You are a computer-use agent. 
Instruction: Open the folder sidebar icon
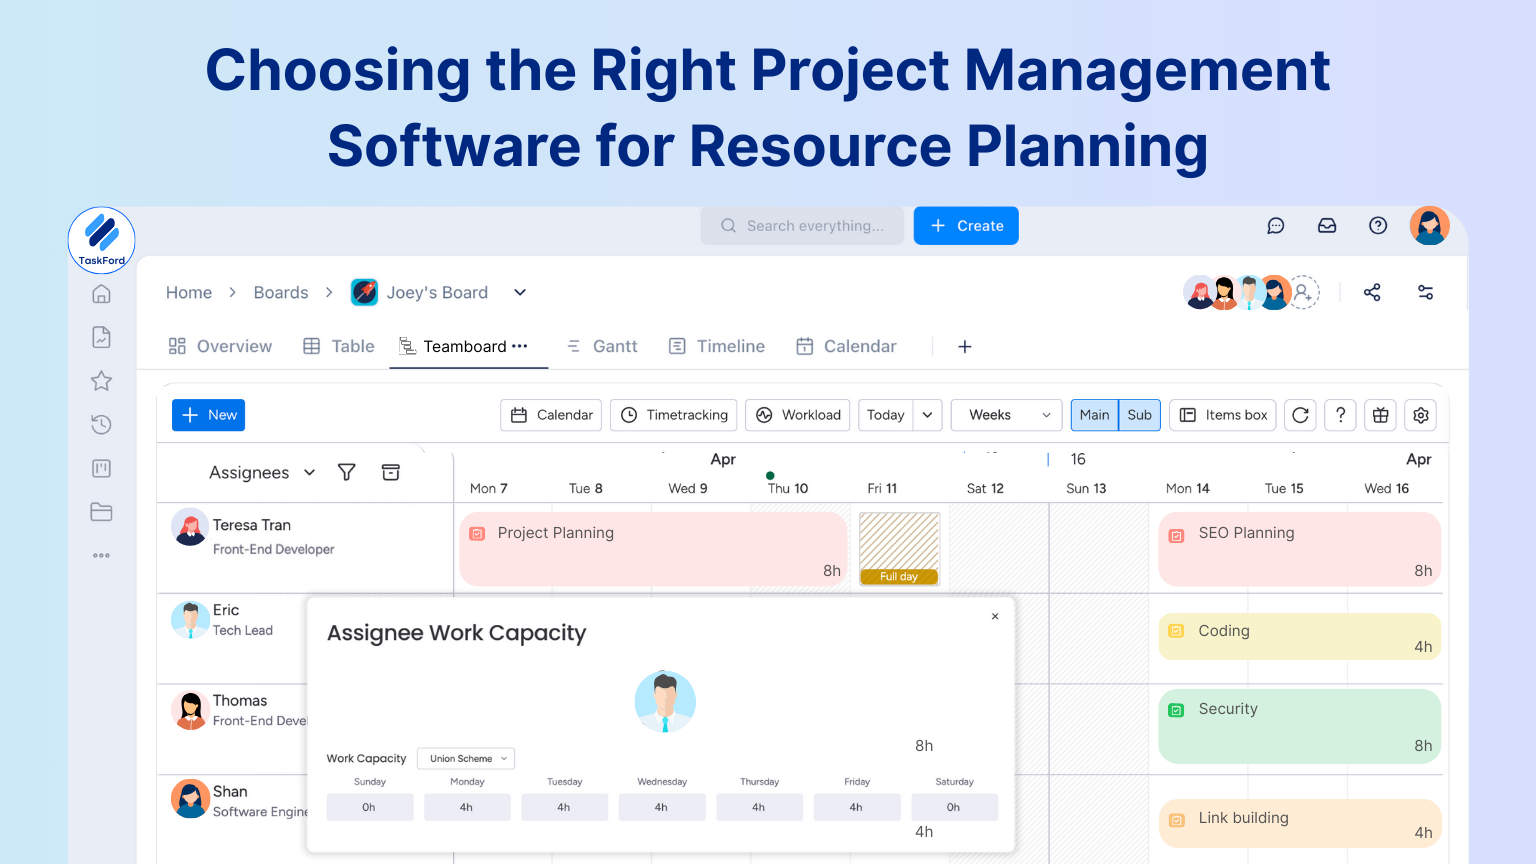click(x=101, y=512)
